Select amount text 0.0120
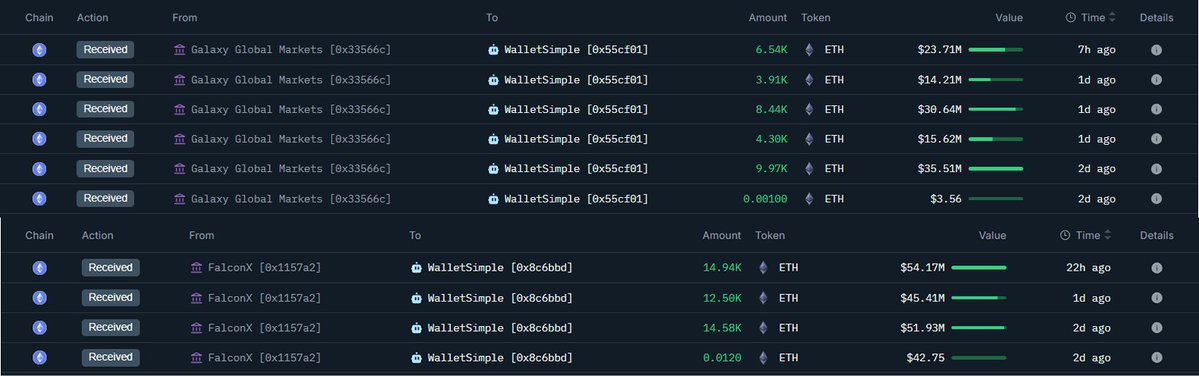Viewport: 1199px width, 376px height. coord(722,357)
